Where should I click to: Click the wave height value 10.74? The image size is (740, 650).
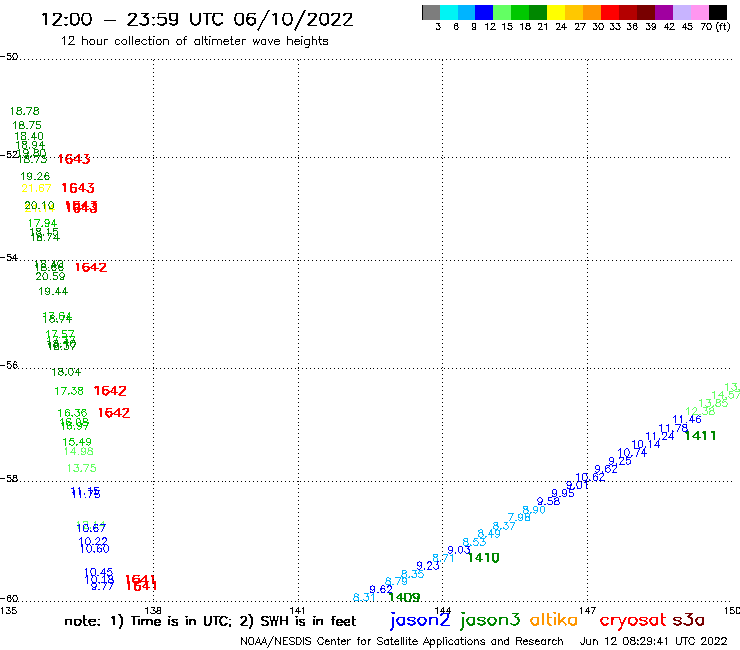632,452
